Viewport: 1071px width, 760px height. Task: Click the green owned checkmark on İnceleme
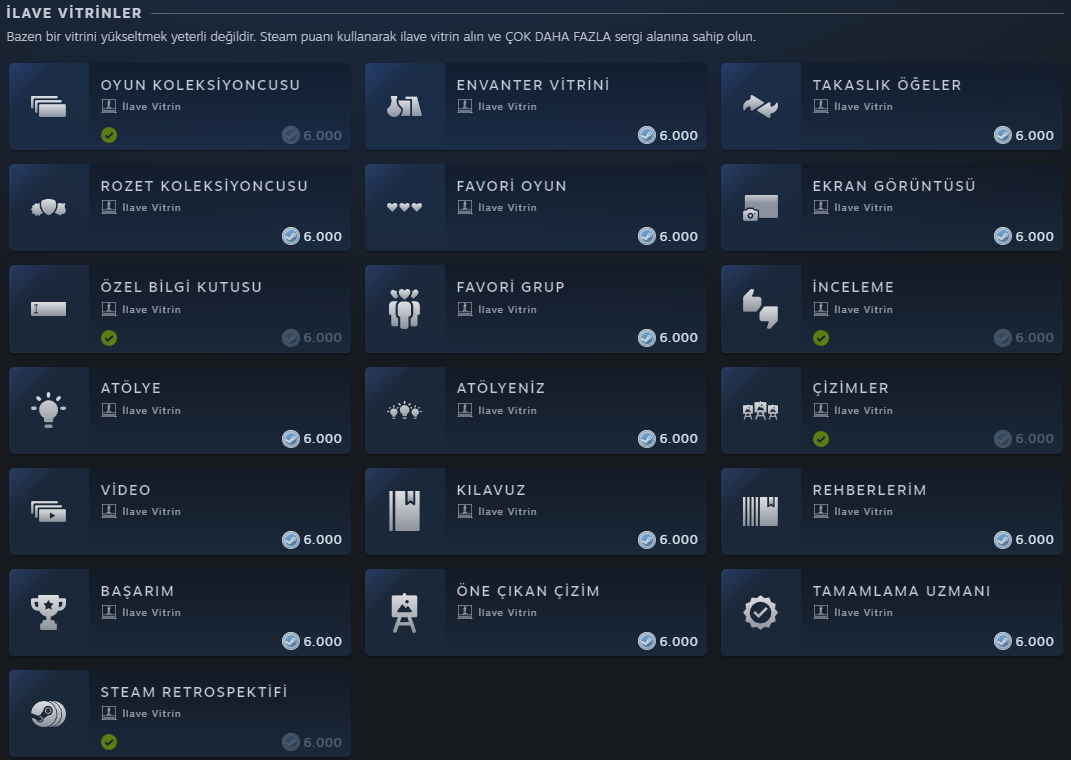point(821,338)
